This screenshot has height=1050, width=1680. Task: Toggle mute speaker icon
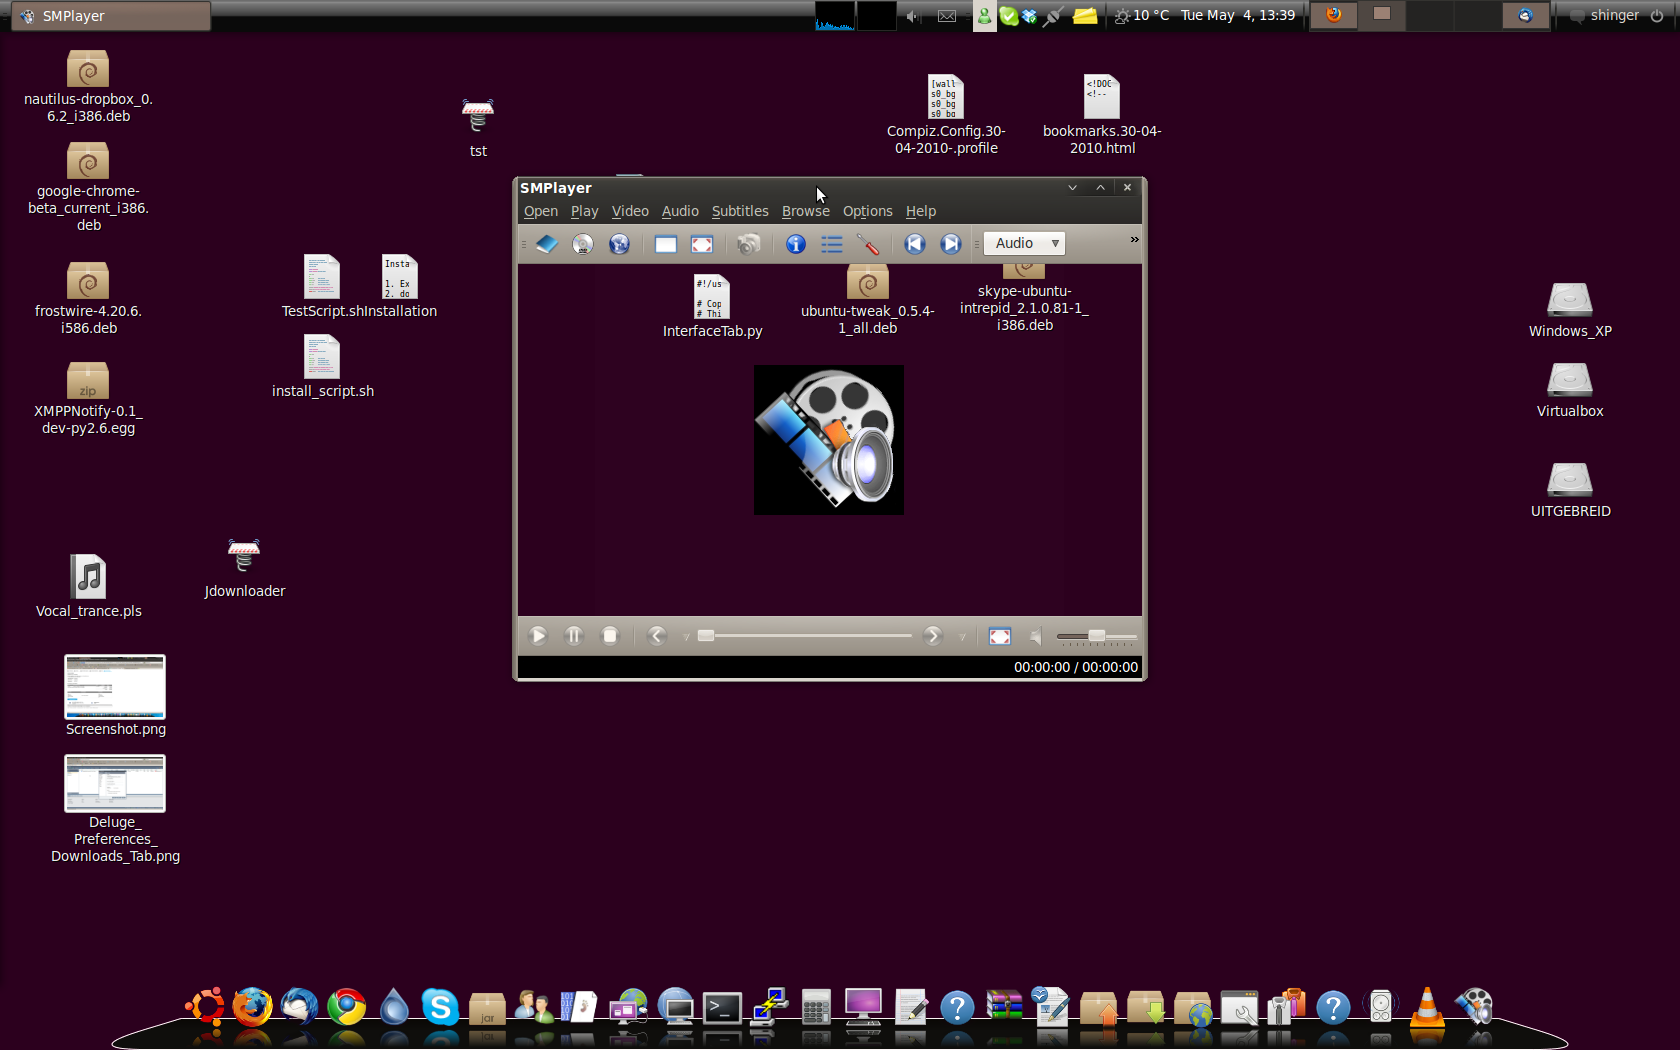click(x=1036, y=636)
